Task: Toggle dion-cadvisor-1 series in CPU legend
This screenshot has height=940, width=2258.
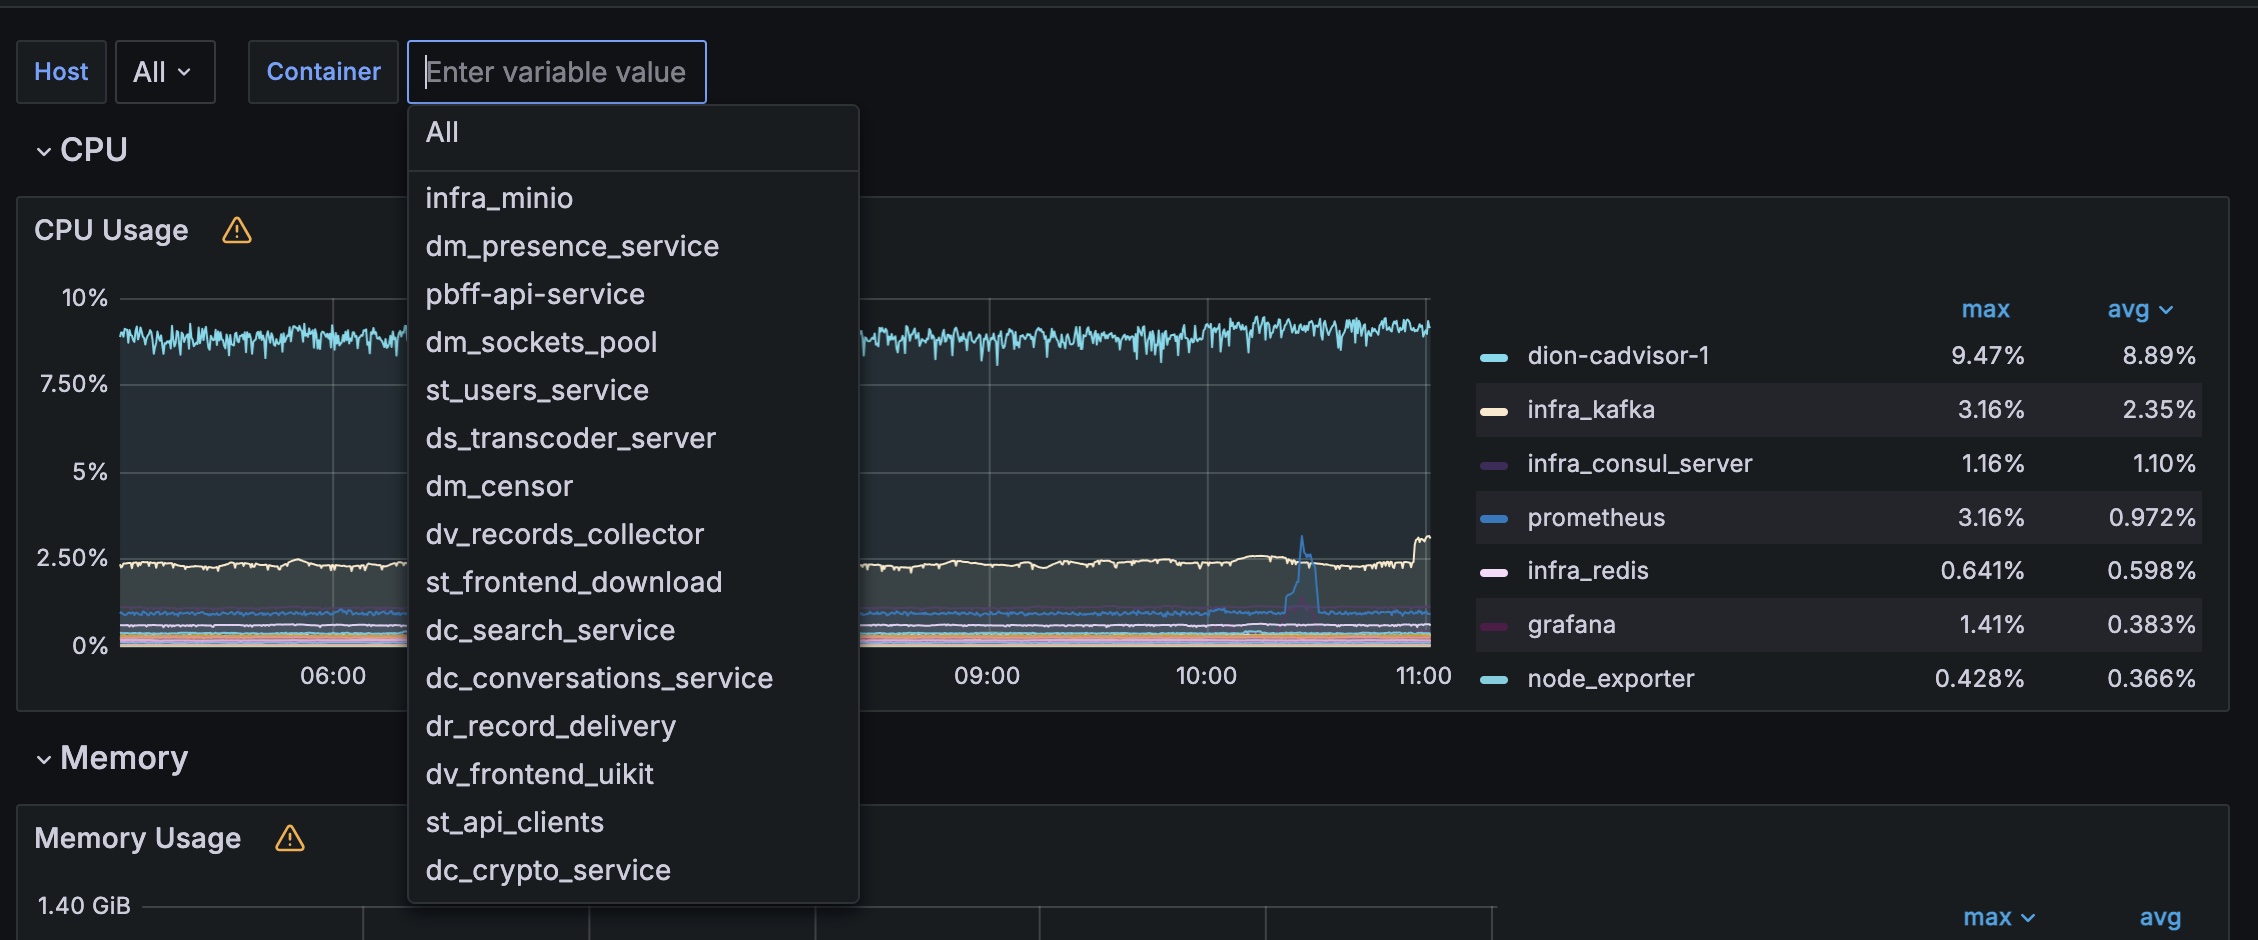Action: [x=1618, y=356]
